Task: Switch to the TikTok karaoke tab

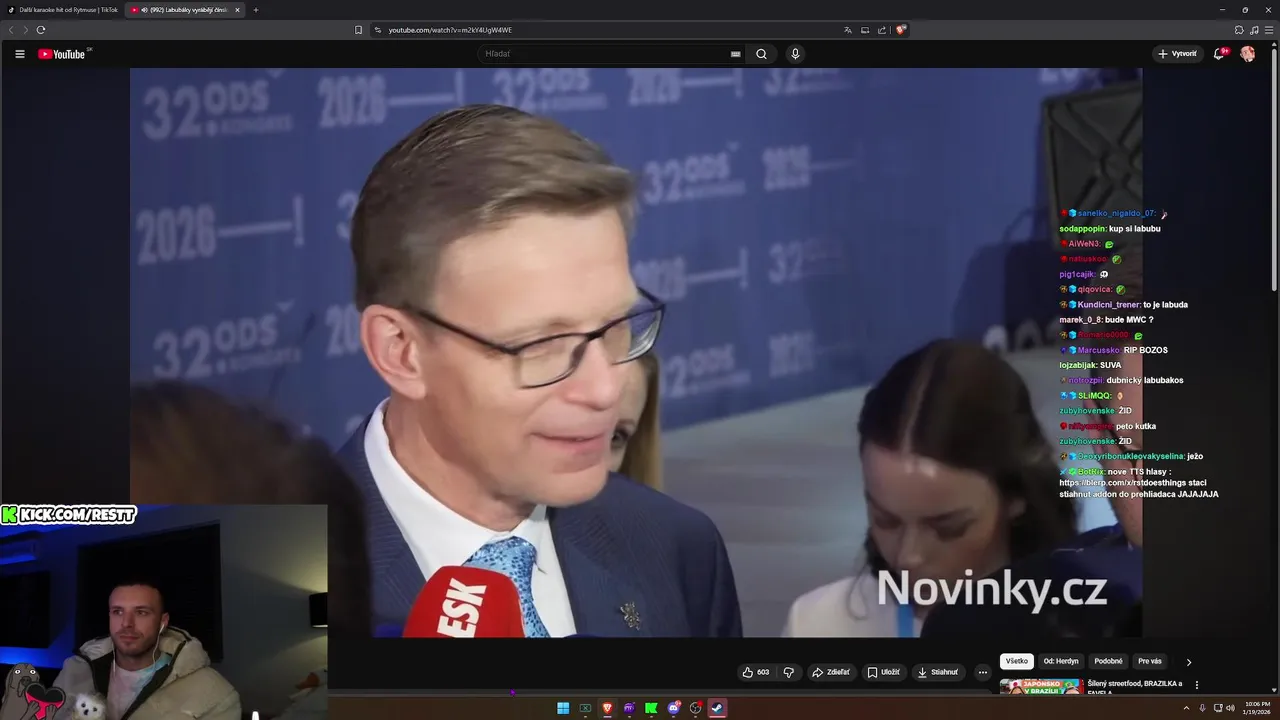Action: [62, 10]
